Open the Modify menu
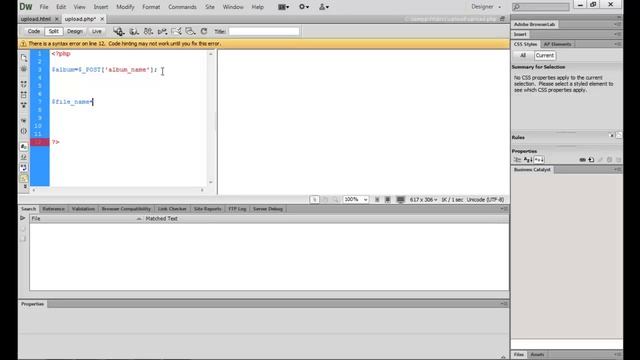Screen dimensions: 640x360 click(125, 7)
